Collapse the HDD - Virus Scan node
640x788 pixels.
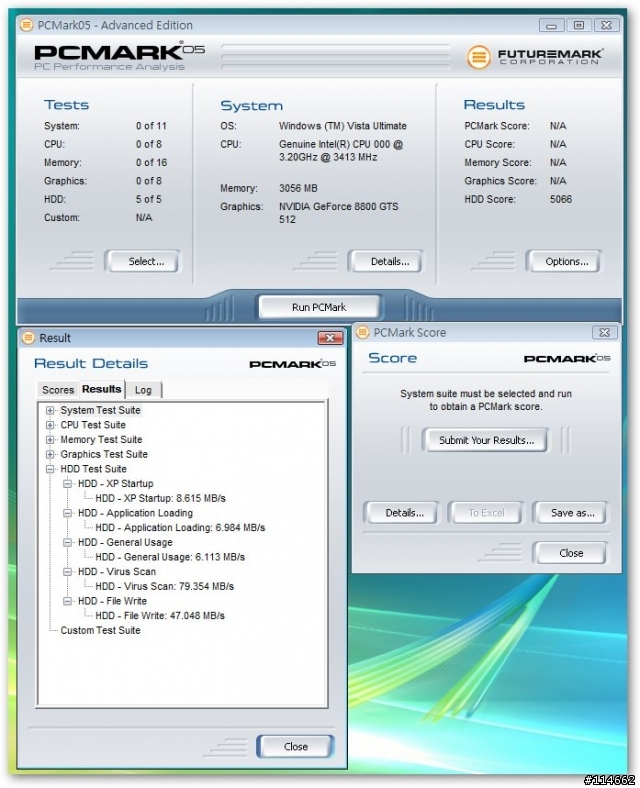[x=67, y=572]
